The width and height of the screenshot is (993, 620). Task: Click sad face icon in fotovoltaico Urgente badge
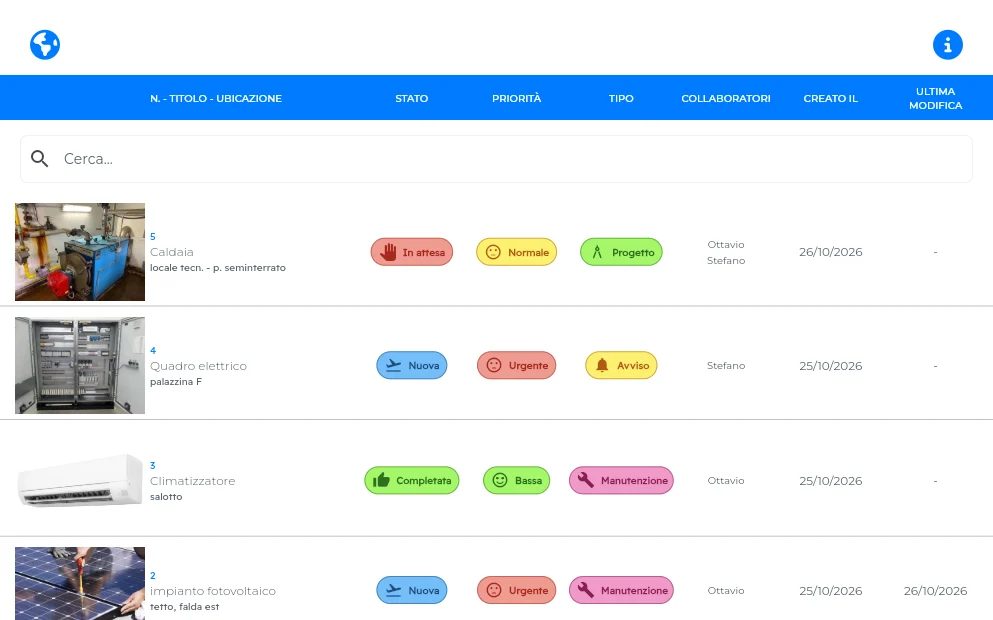pos(494,590)
